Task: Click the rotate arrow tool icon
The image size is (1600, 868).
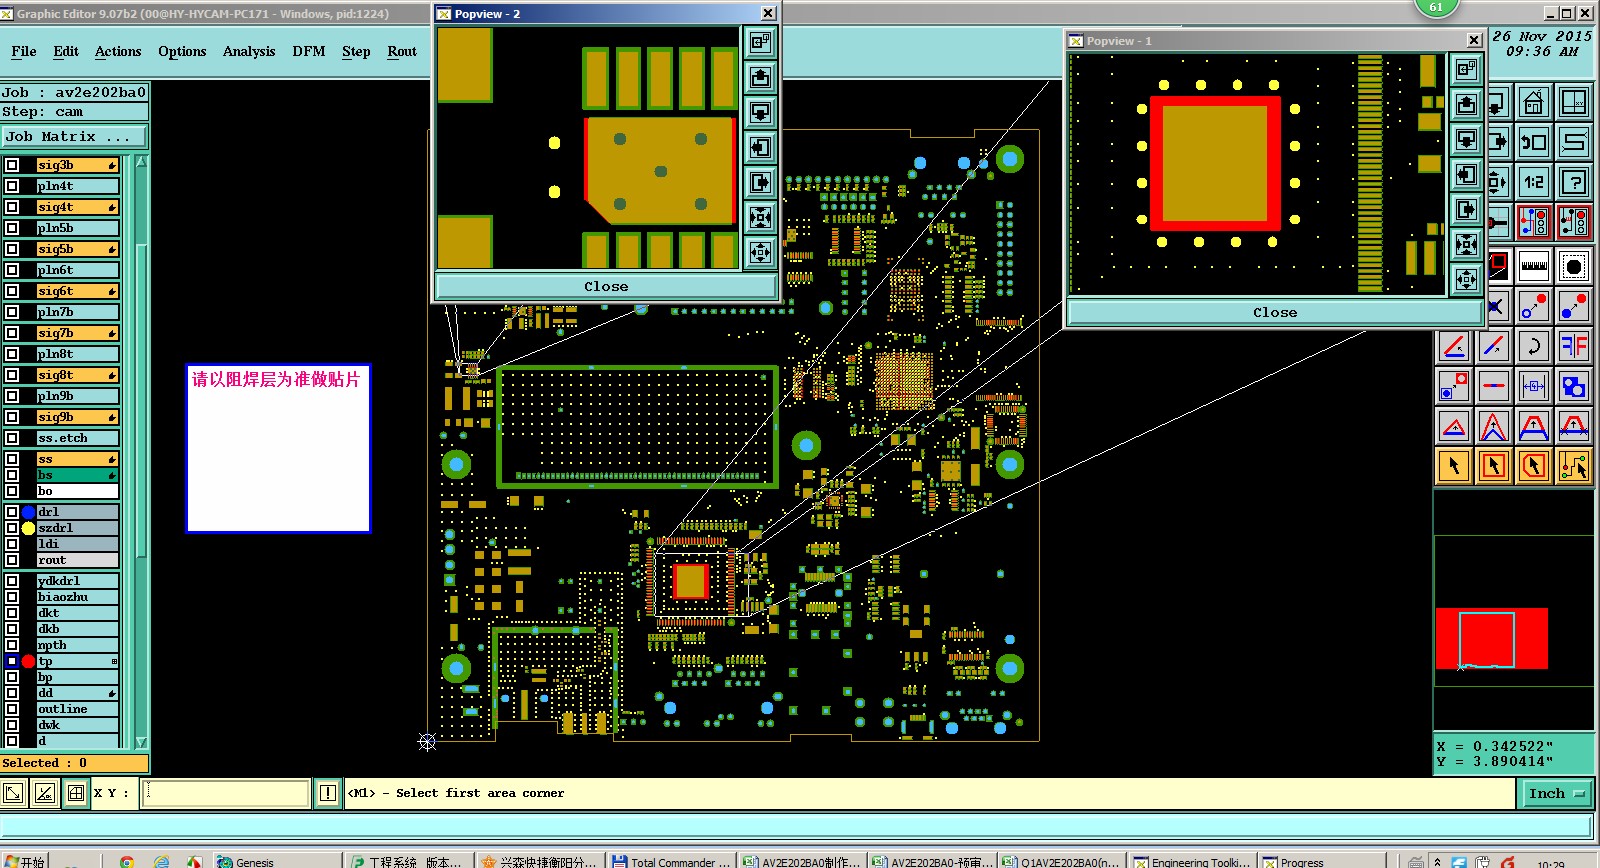Action: [x=1533, y=346]
